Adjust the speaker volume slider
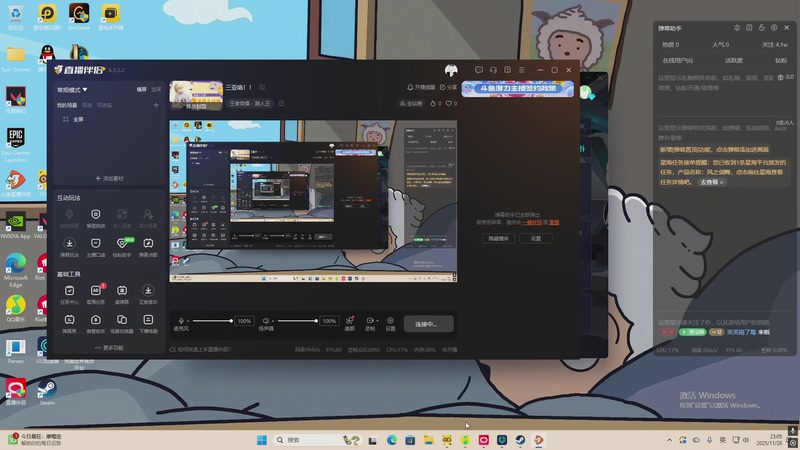The width and height of the screenshot is (800, 450). click(x=297, y=321)
